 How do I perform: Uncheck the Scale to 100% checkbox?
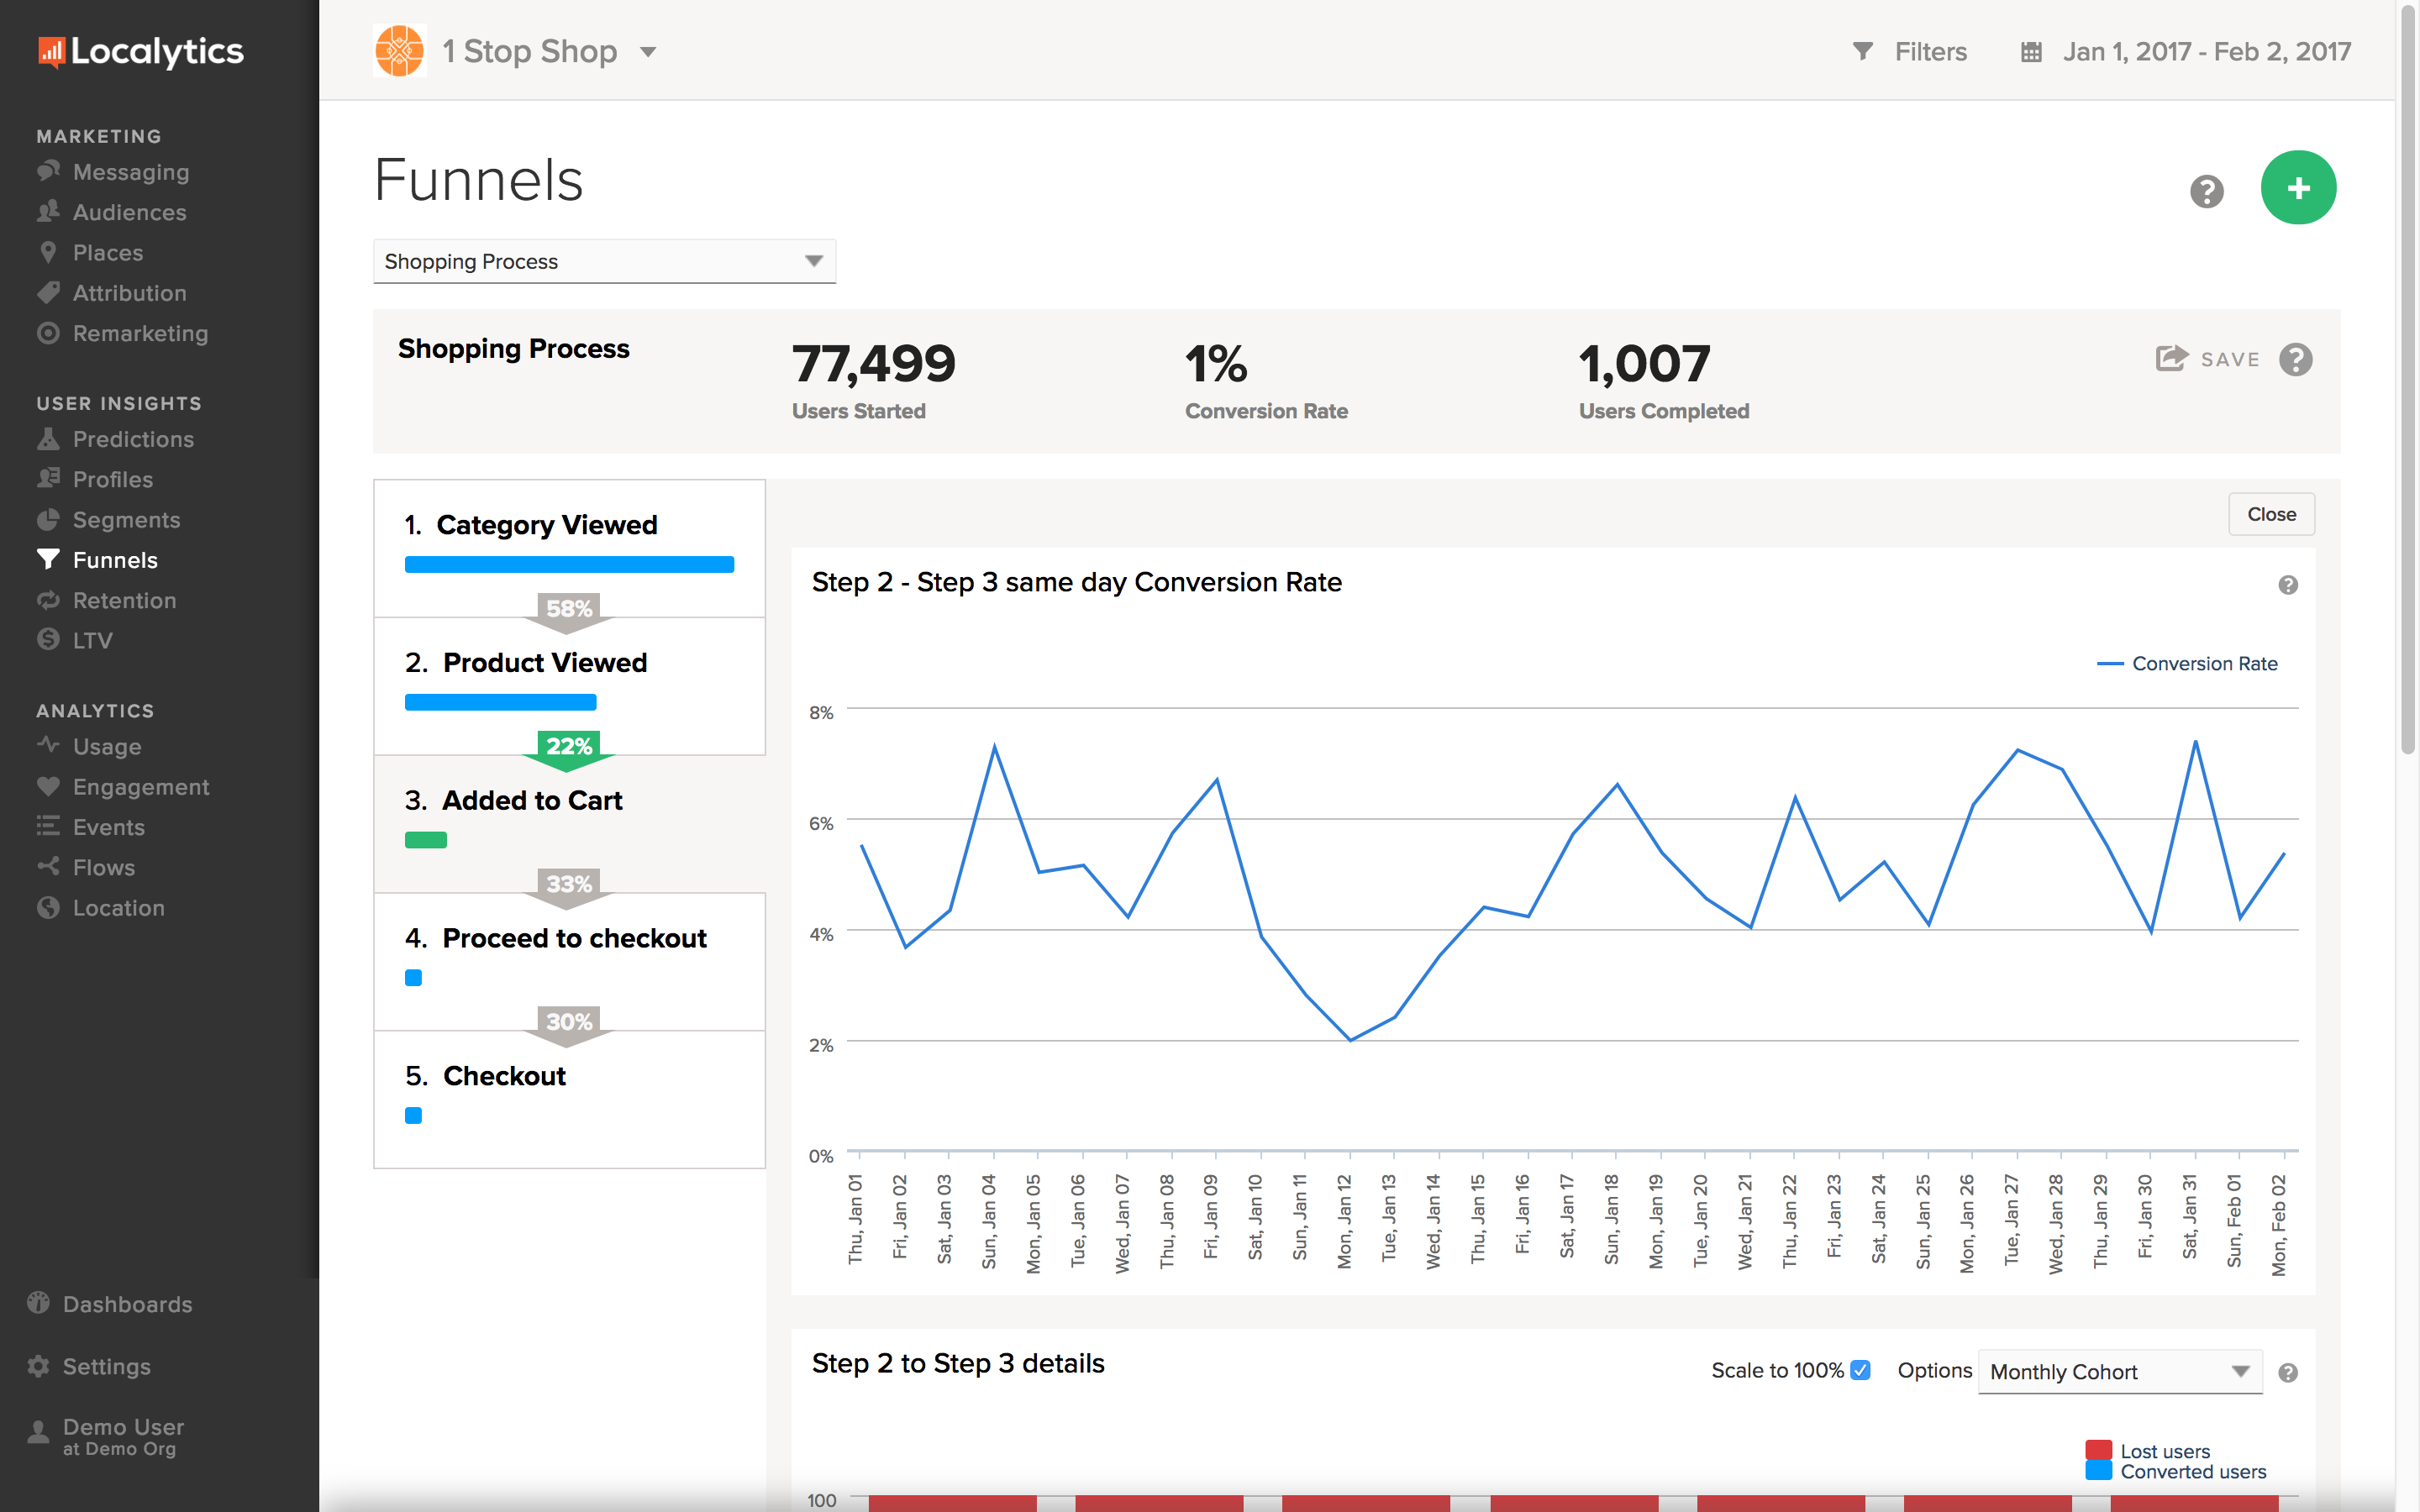1860,1370
